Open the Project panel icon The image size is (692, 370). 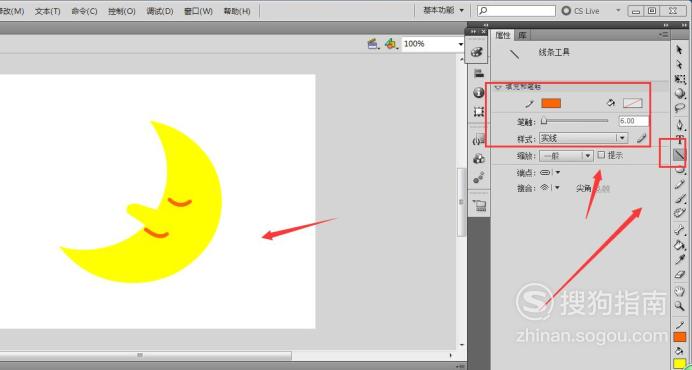click(x=479, y=205)
